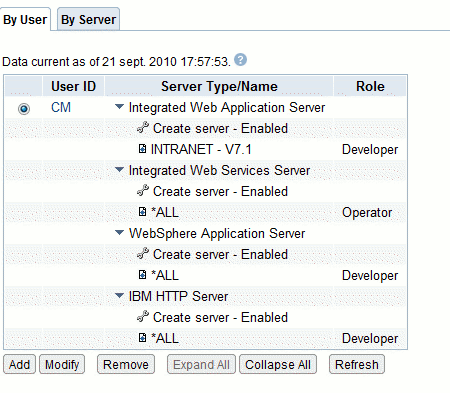
Task: Click the Refresh button
Action: click(357, 364)
